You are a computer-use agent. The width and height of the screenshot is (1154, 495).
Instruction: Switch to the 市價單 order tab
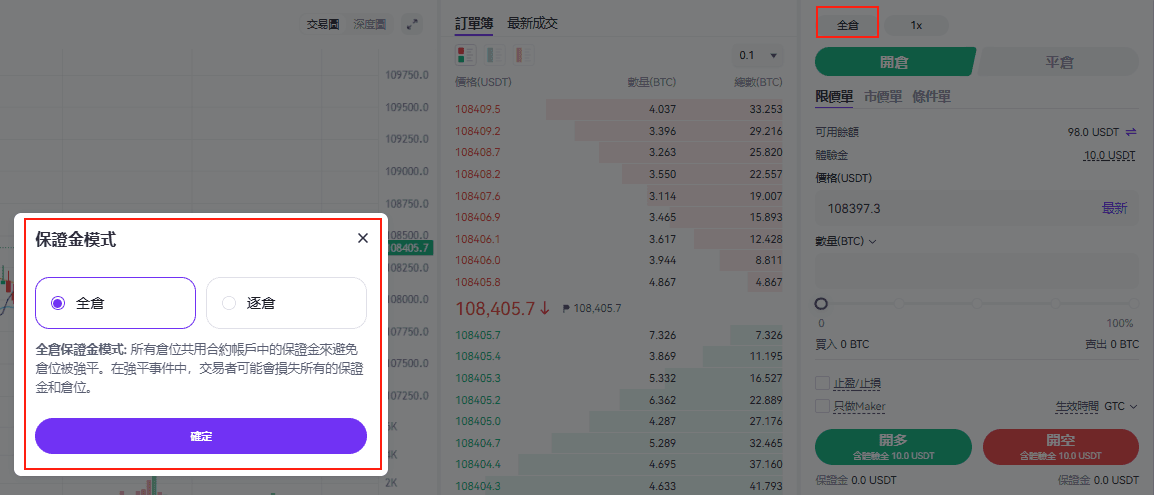click(x=882, y=97)
